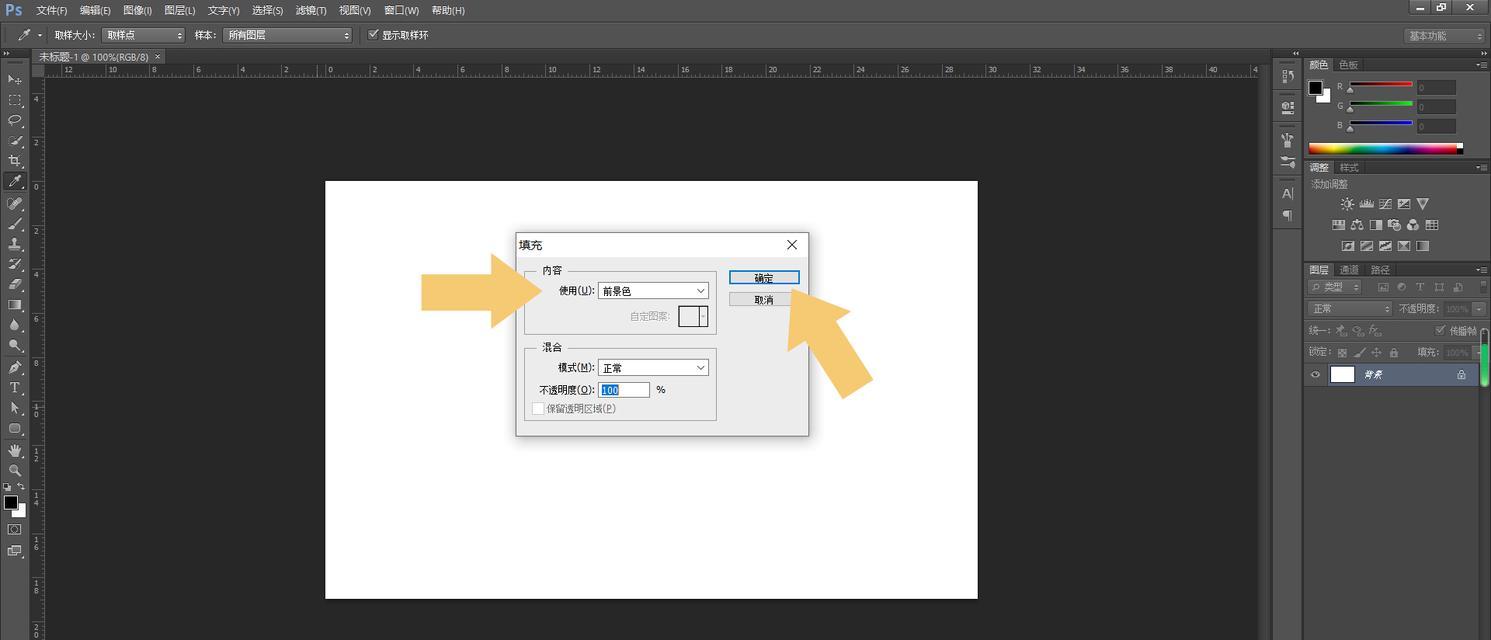Toggle lock transparent pixels in Layers panel
This screenshot has height=640, width=1491.
tap(1342, 352)
